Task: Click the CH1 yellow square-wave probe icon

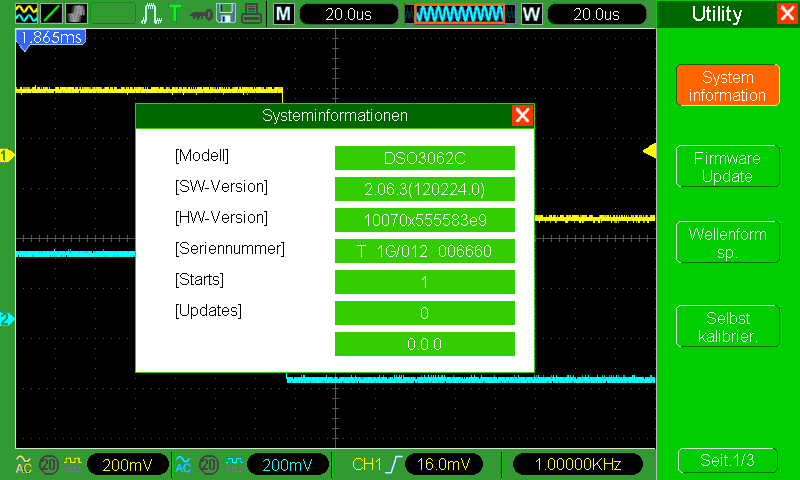Action: click(x=72, y=464)
